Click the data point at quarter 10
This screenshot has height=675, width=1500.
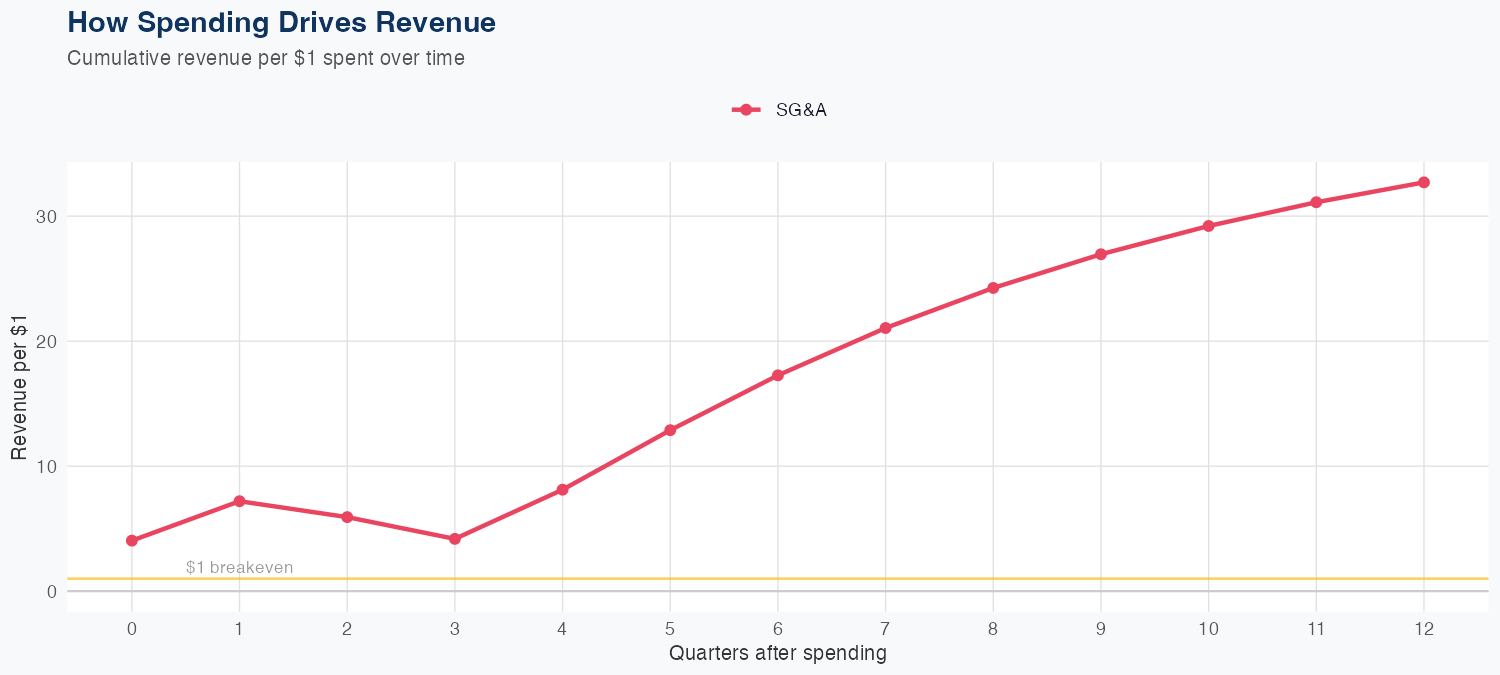[x=1208, y=226]
